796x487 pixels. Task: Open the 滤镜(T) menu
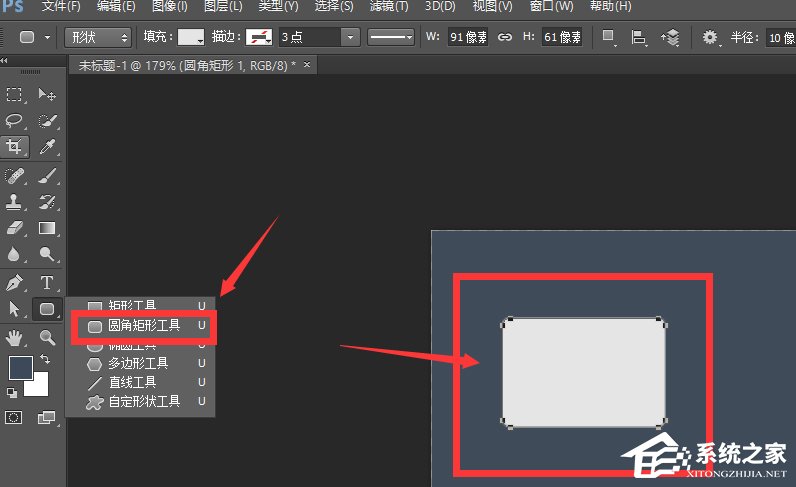click(388, 7)
